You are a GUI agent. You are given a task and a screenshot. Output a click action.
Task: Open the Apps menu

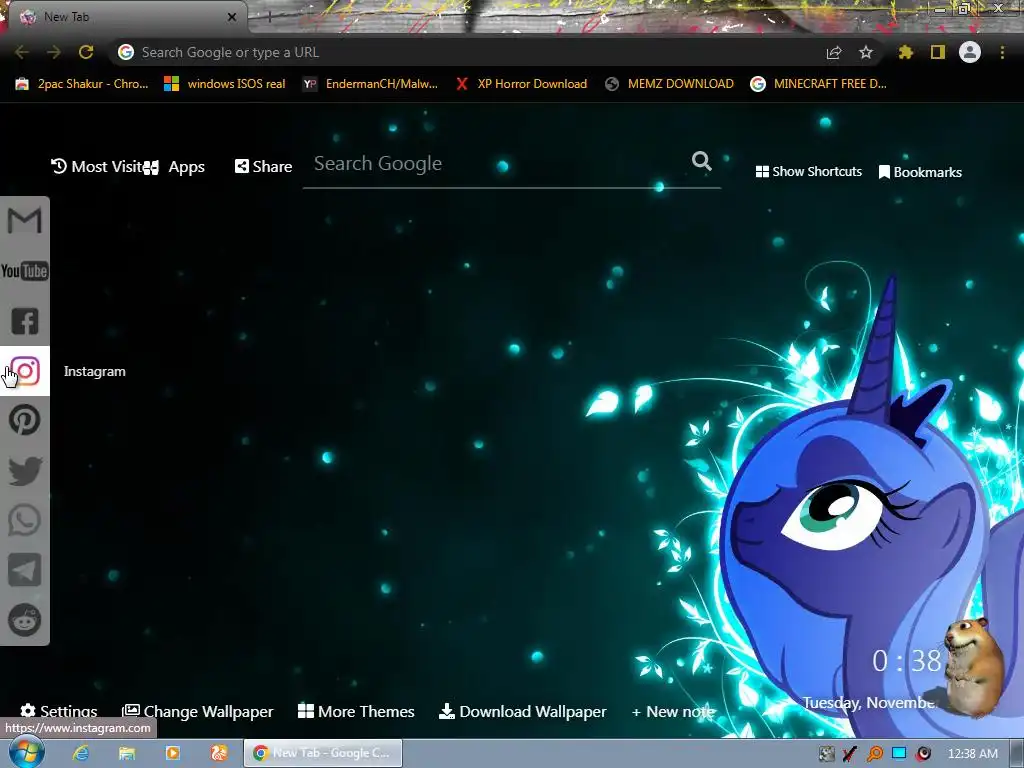click(175, 167)
